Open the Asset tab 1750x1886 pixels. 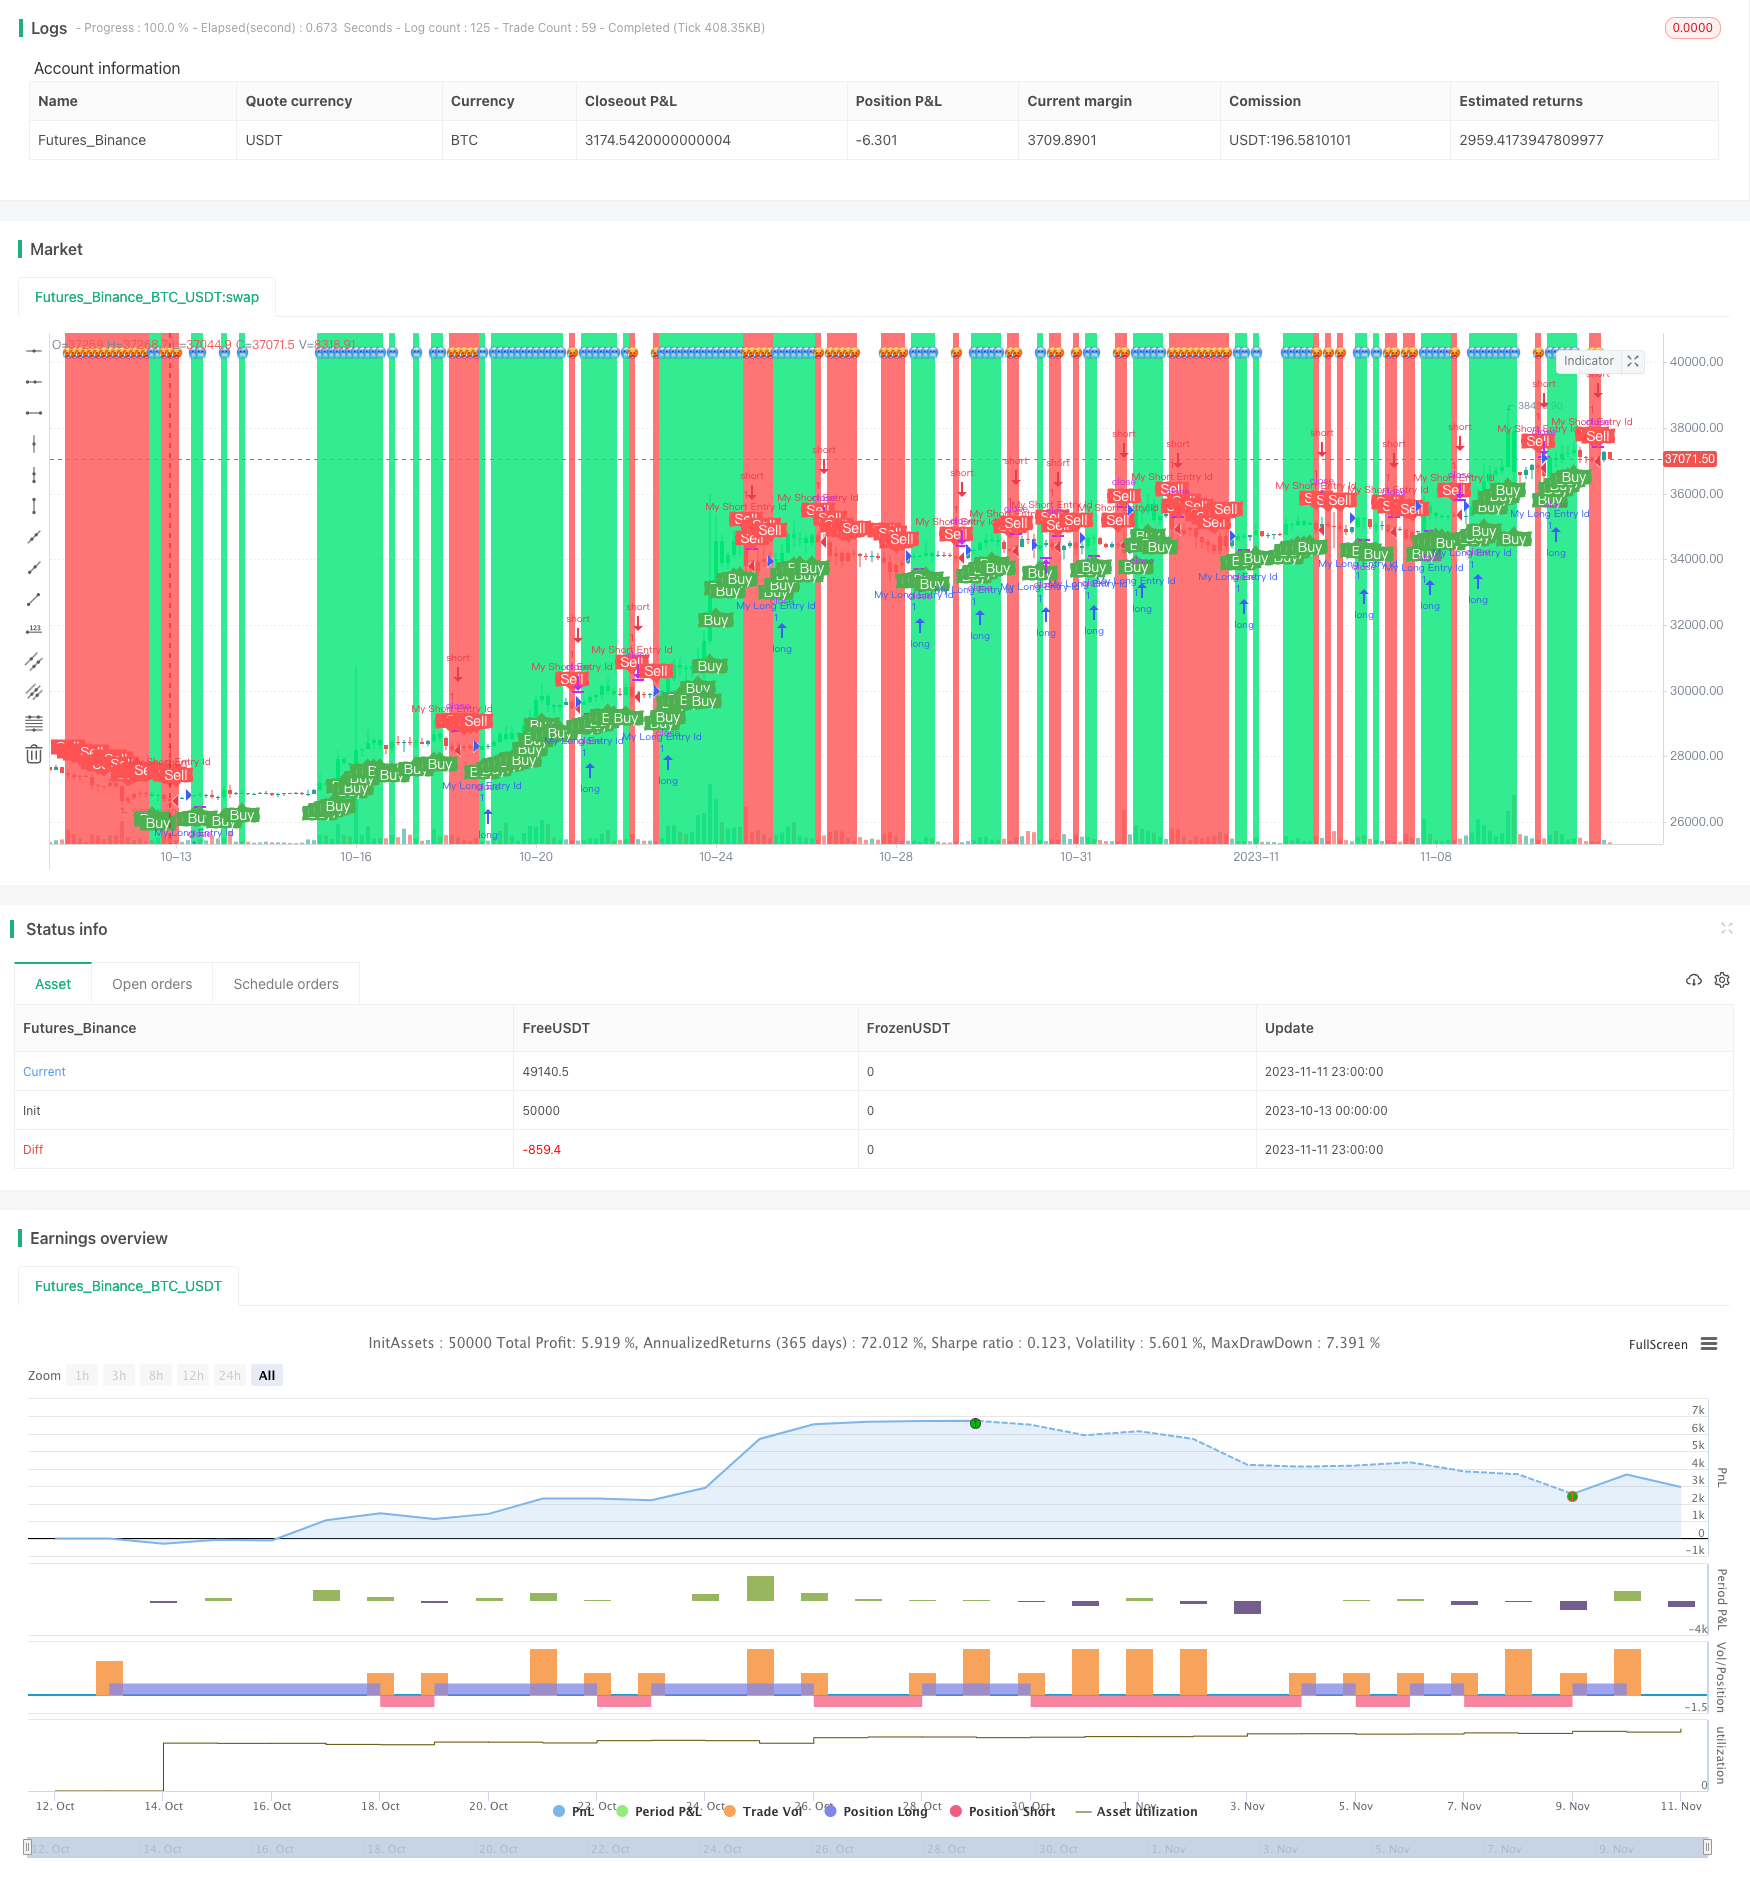pos(53,984)
